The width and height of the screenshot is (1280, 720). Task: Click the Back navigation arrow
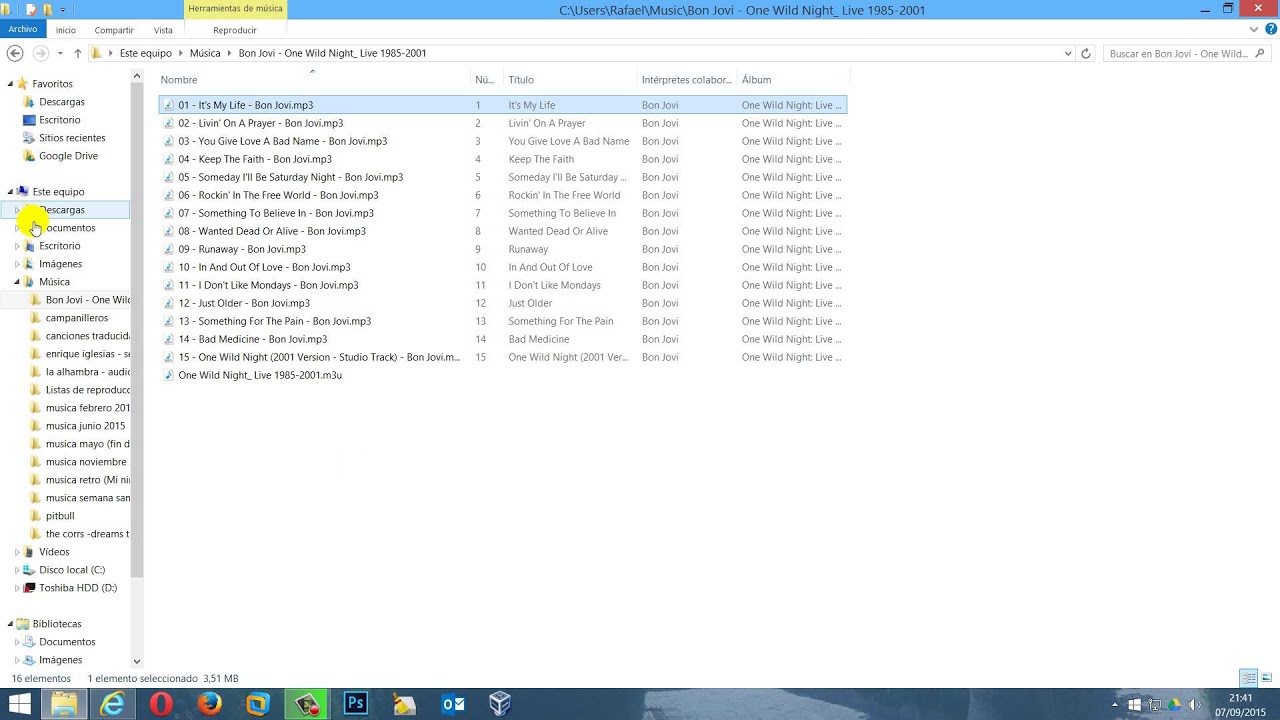pos(16,53)
